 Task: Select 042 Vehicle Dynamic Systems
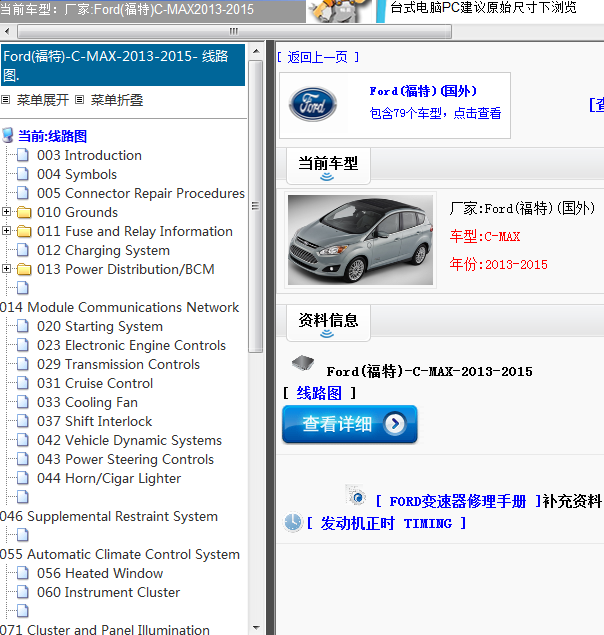coord(129,440)
